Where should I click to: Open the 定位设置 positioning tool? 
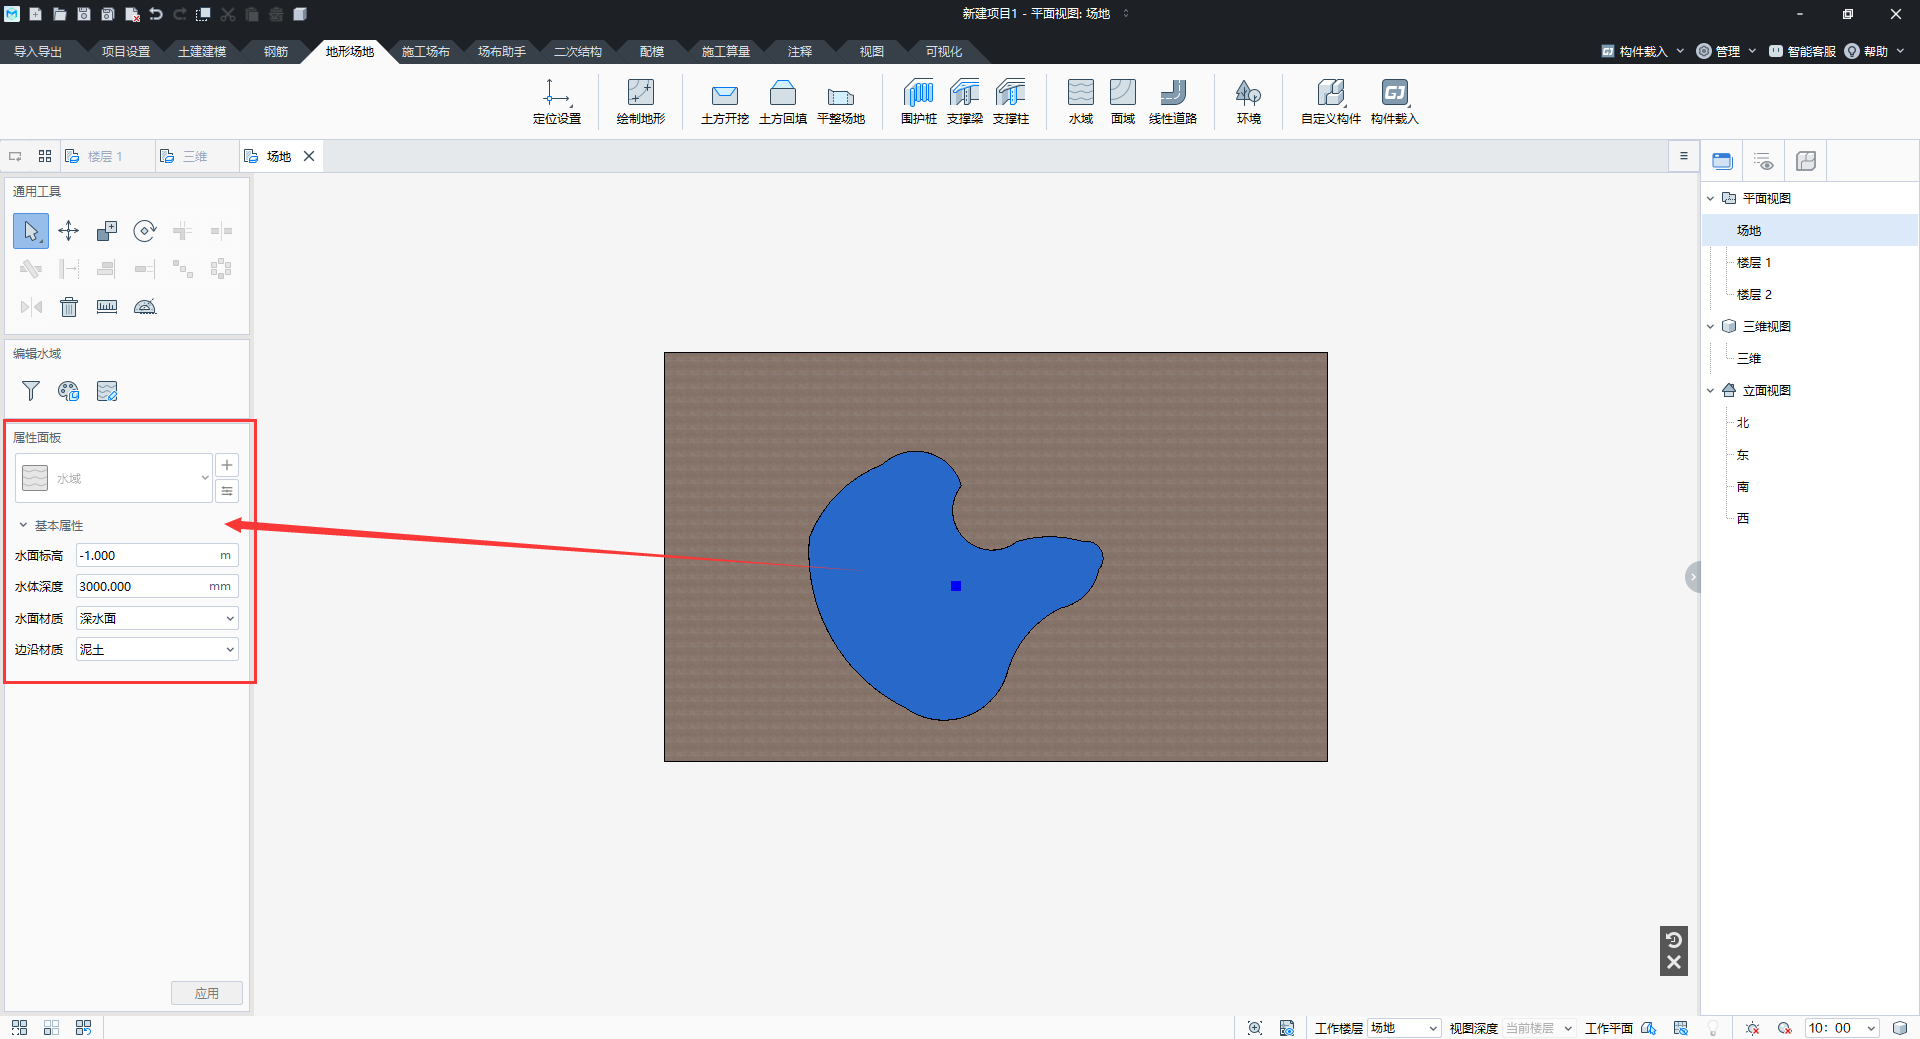pos(556,101)
